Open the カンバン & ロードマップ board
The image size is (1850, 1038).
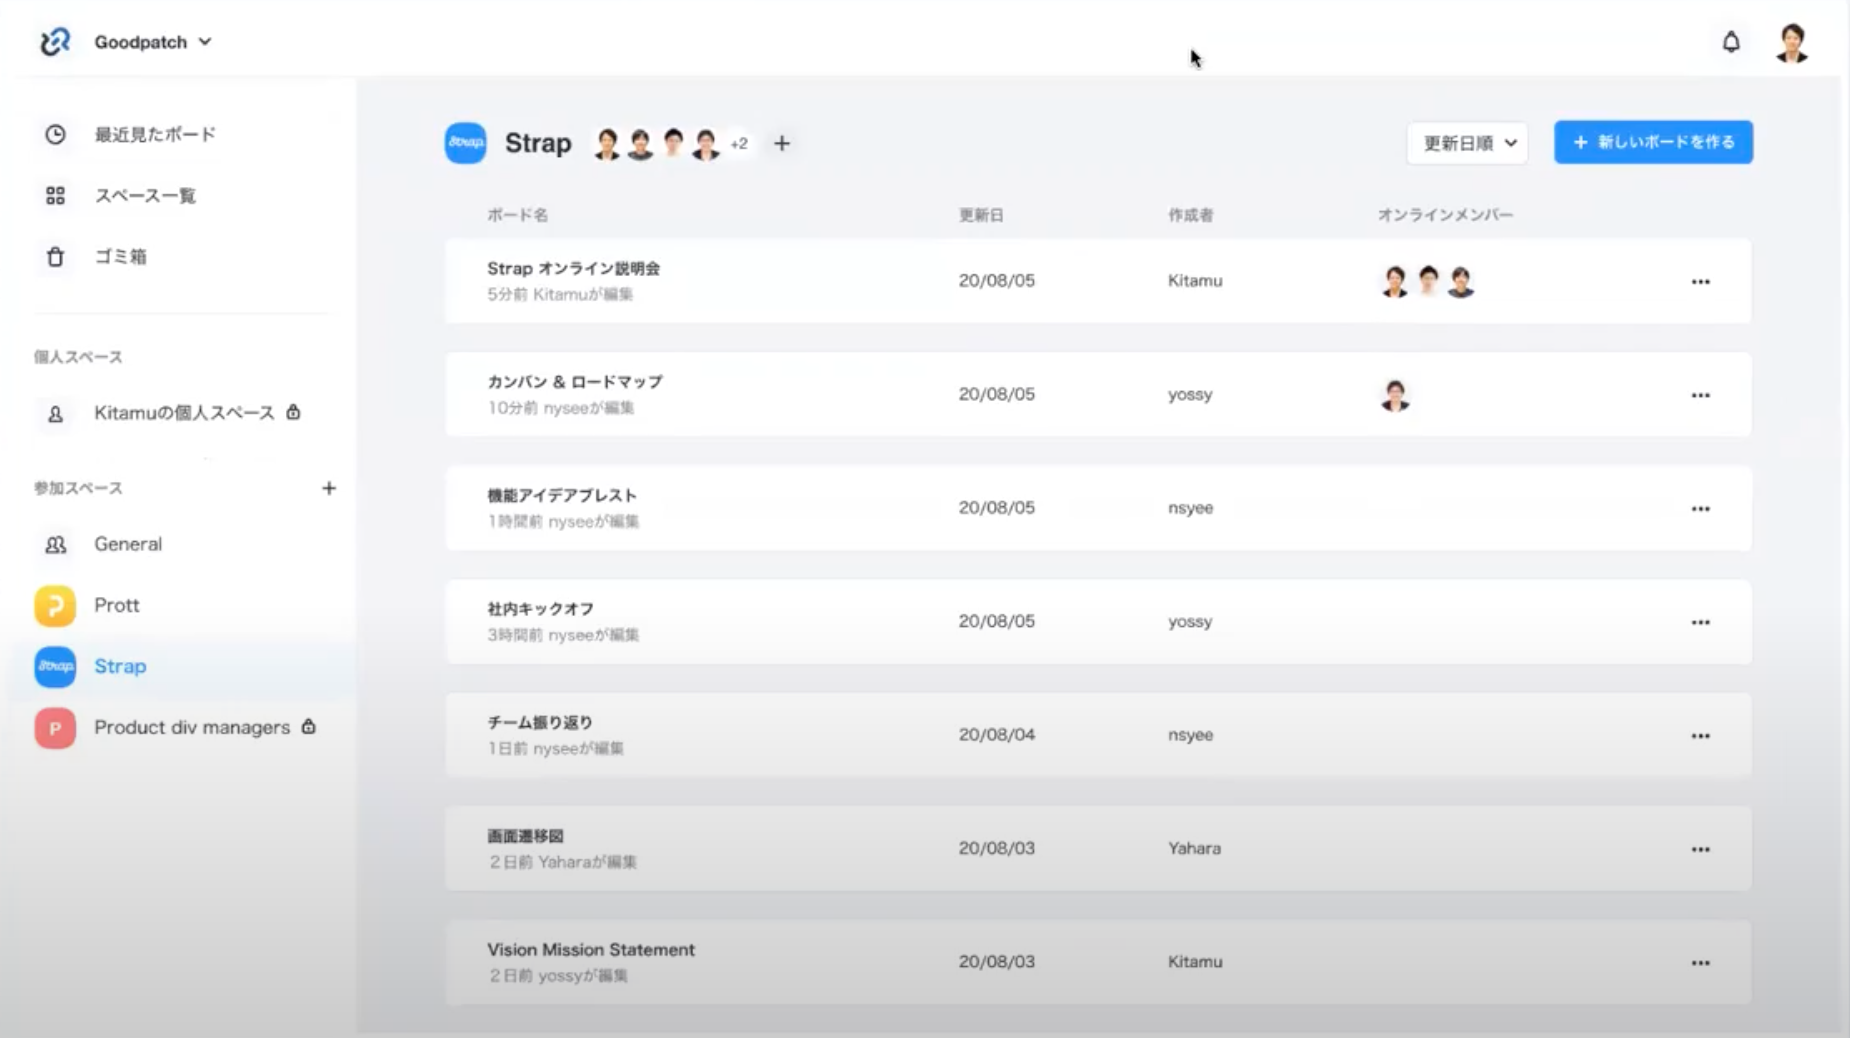(x=1098, y=394)
